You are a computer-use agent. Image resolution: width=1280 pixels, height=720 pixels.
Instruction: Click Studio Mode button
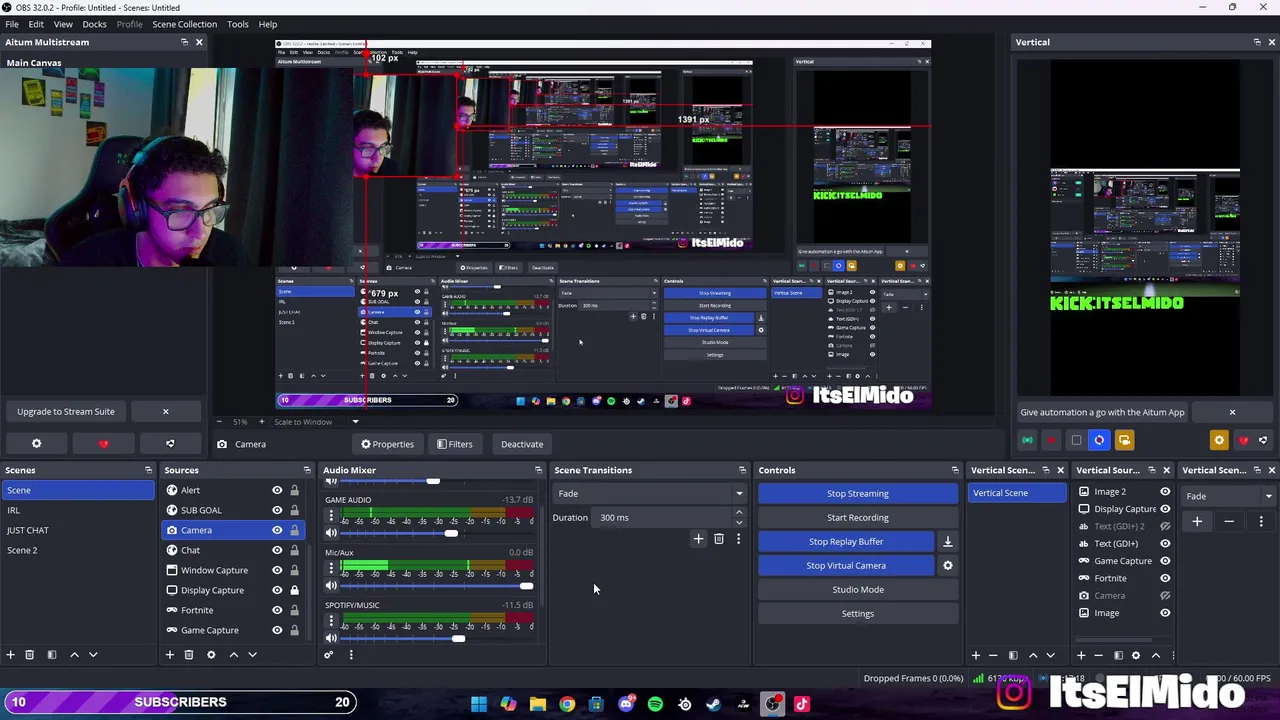857,590
